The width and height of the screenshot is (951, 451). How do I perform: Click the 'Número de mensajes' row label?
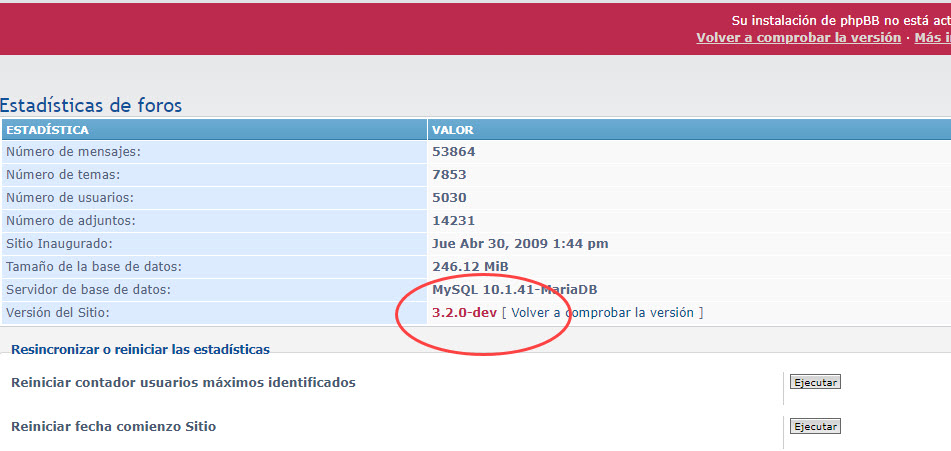[x=74, y=152]
